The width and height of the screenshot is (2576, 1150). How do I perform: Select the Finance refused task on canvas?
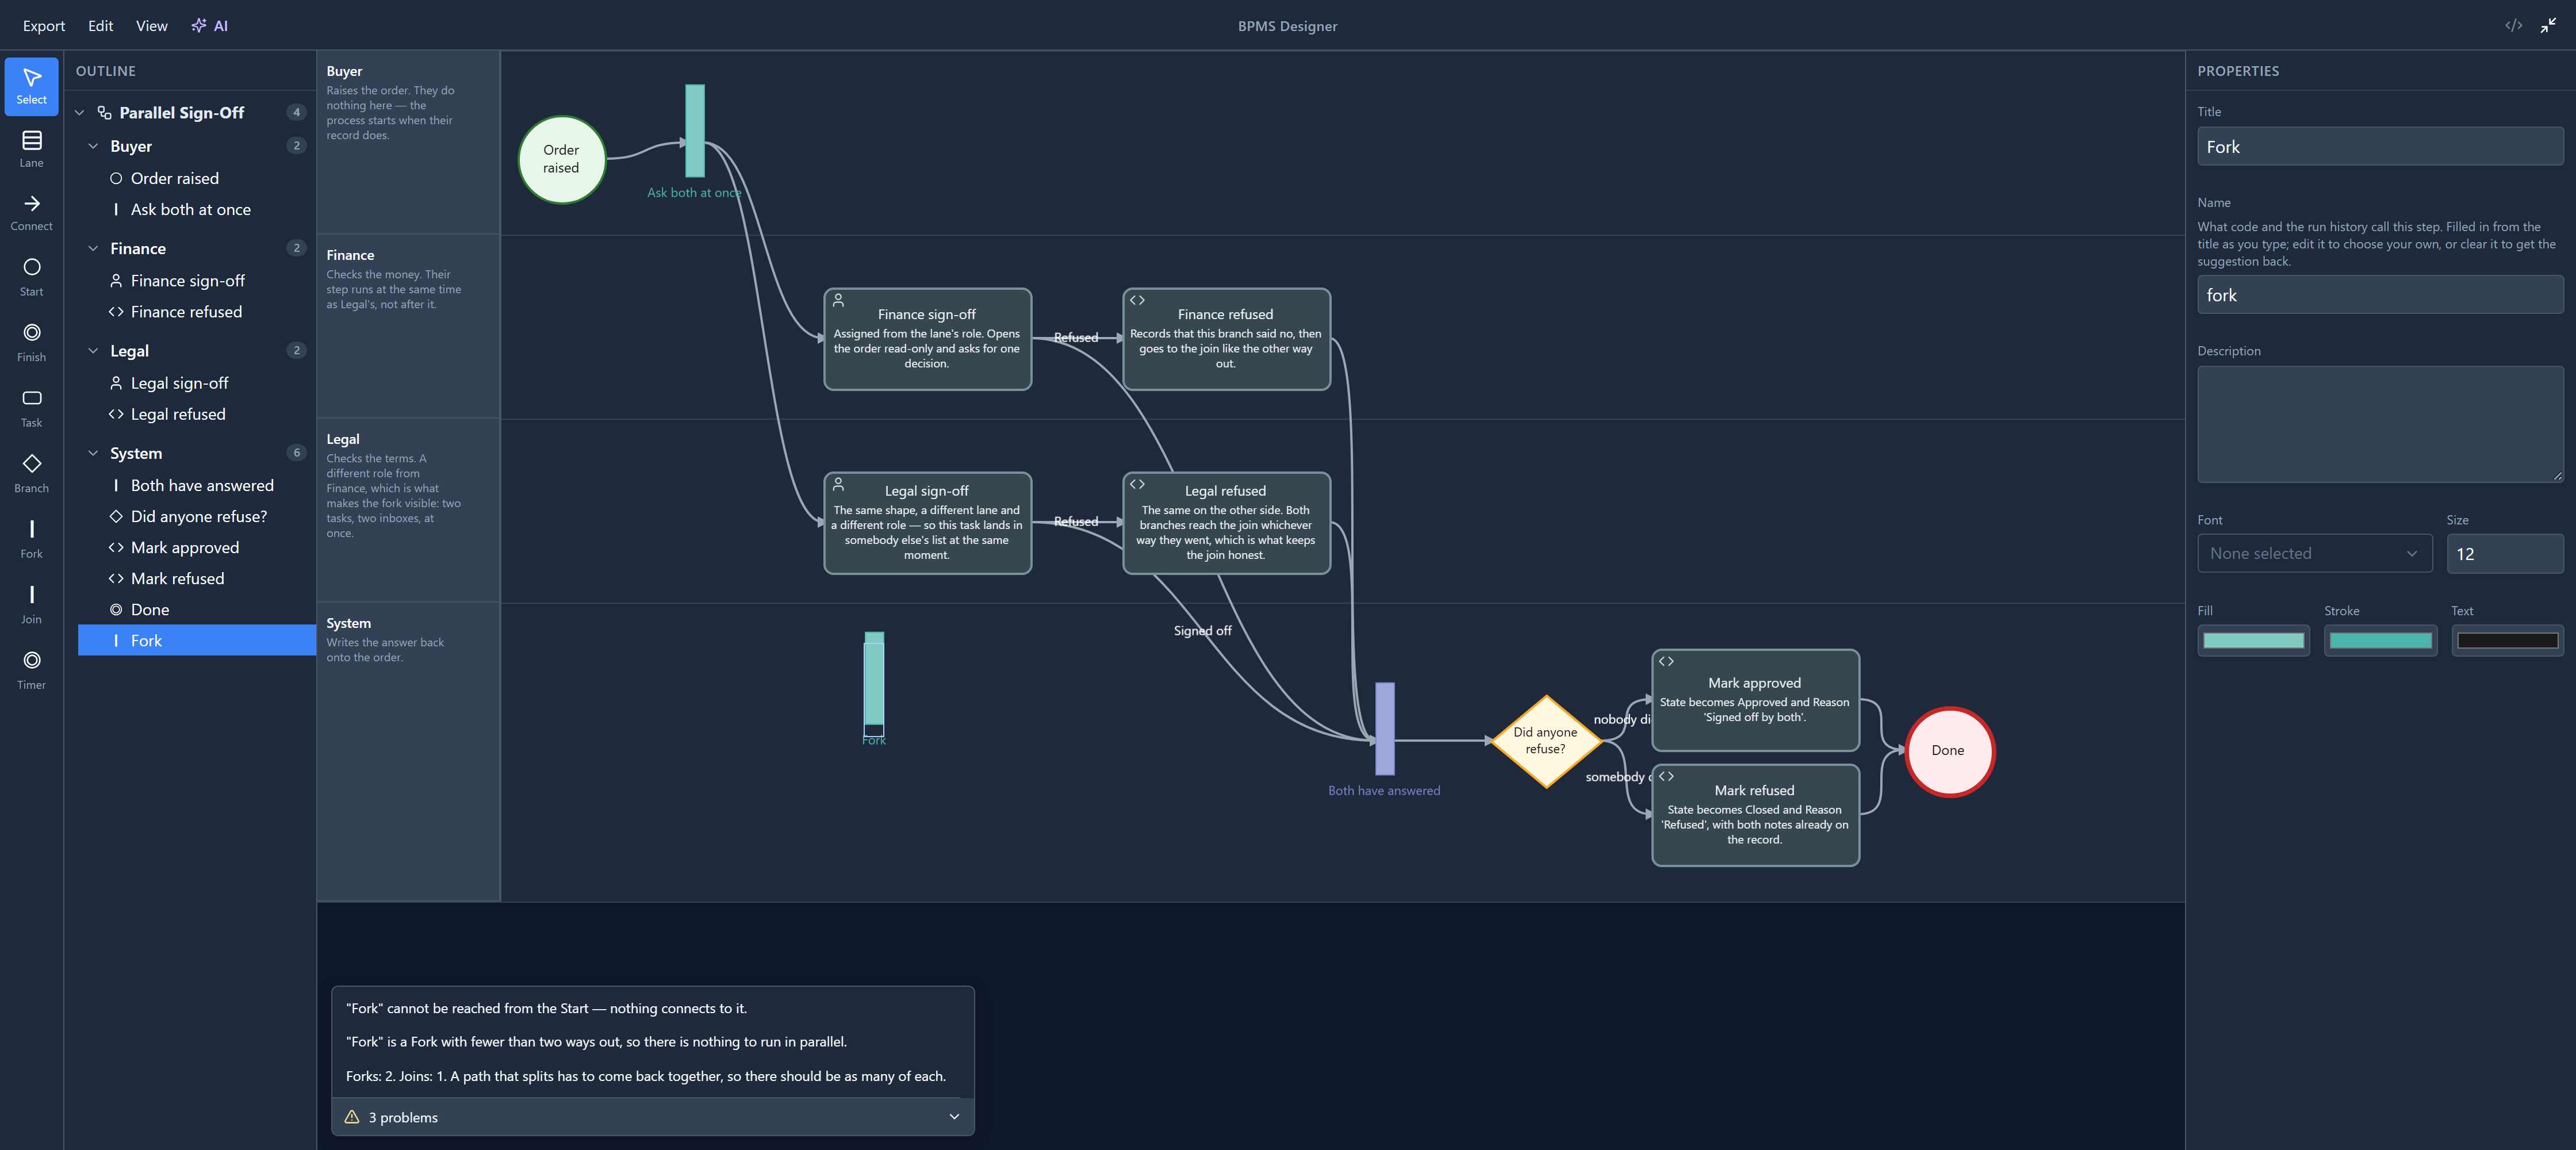pyautogui.click(x=1226, y=339)
